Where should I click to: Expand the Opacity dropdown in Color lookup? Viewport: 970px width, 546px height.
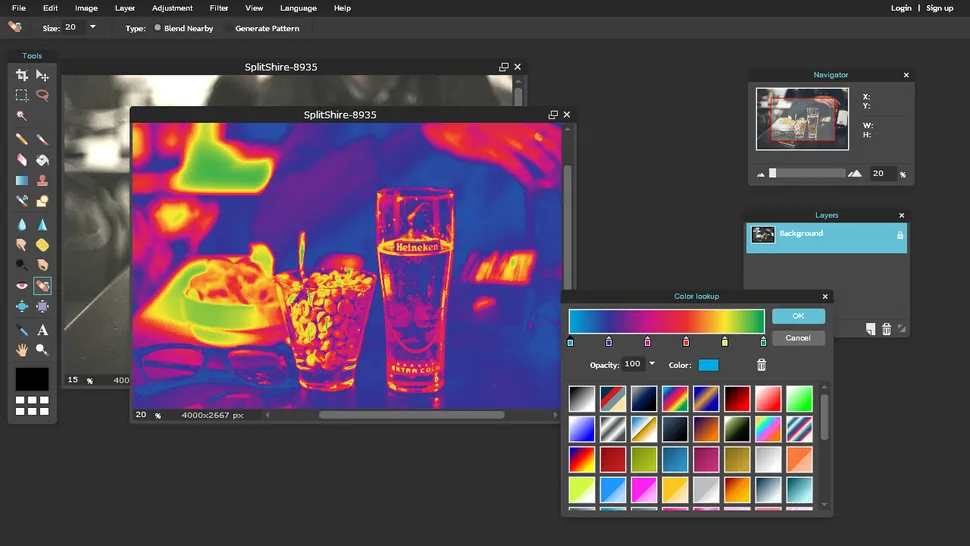[x=652, y=364]
